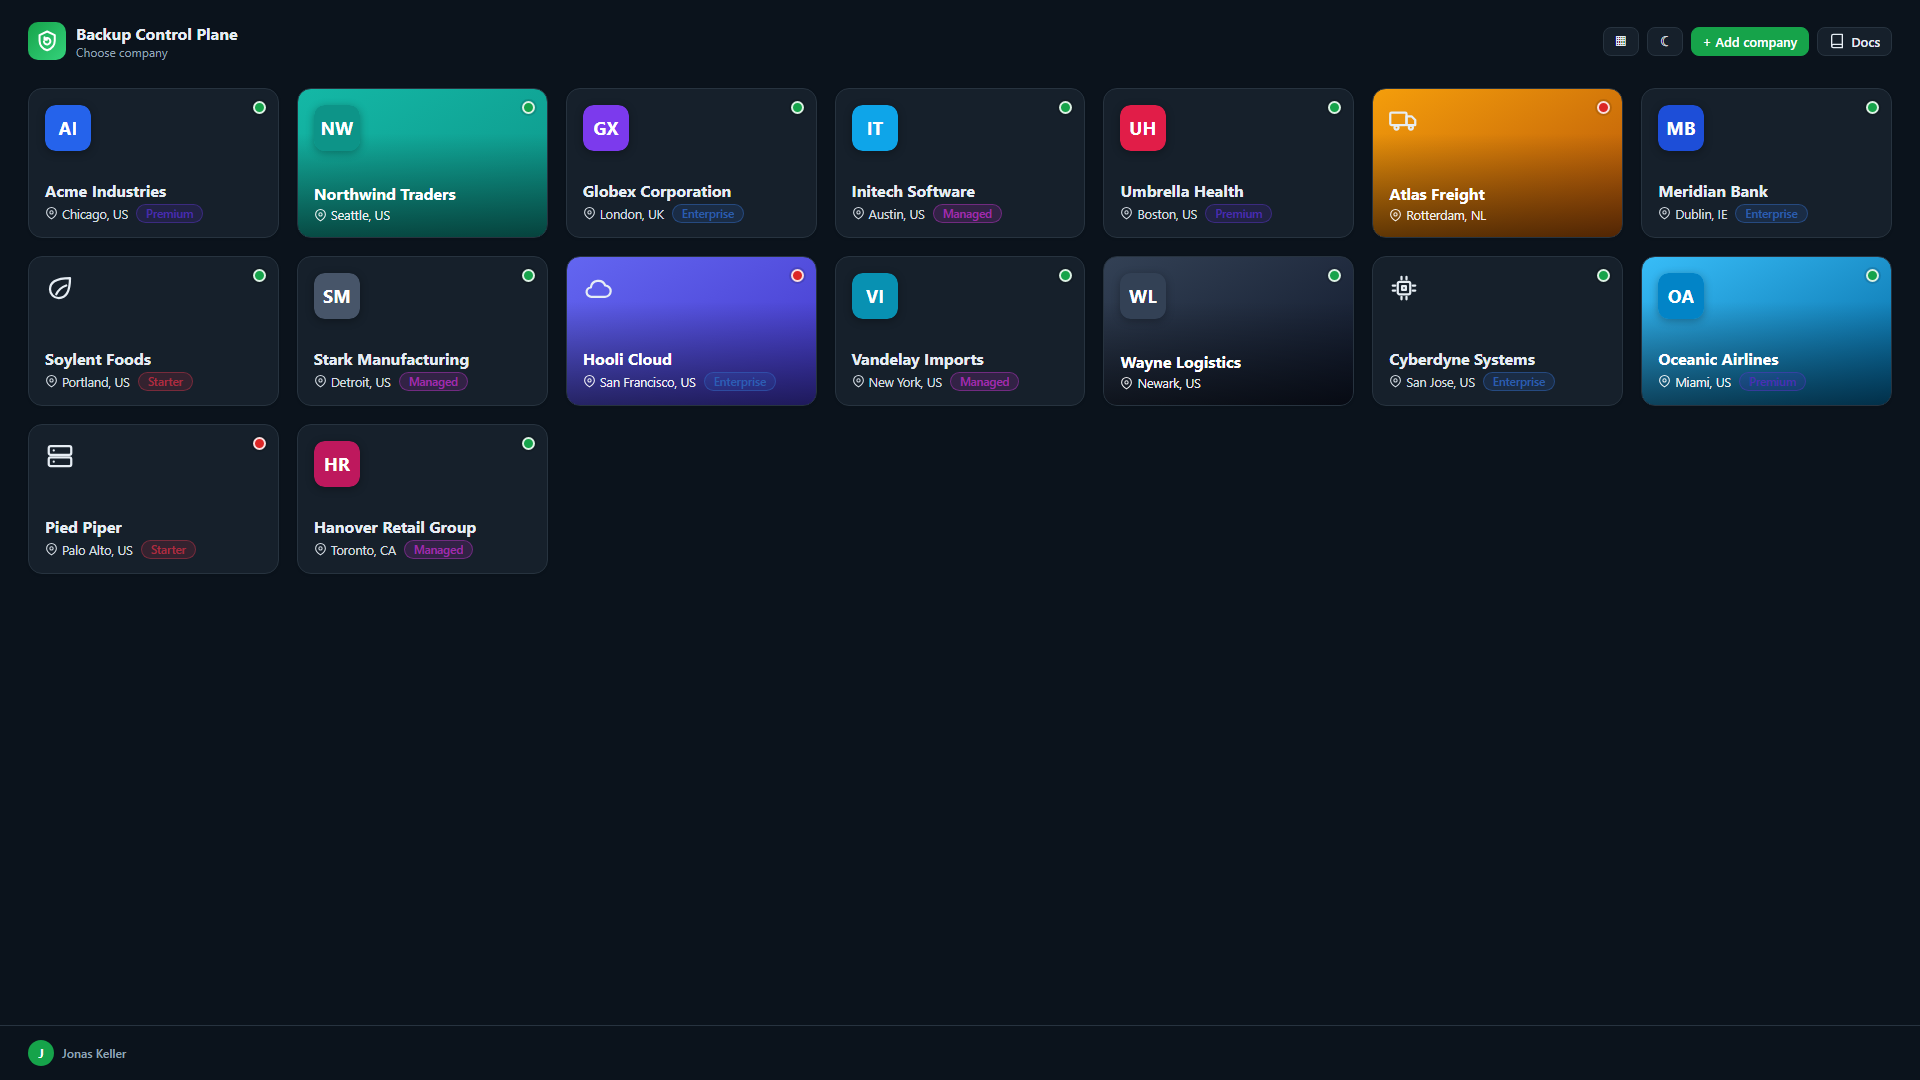Click the Jonas Keller user name
1920x1080 pixels.
point(94,1053)
